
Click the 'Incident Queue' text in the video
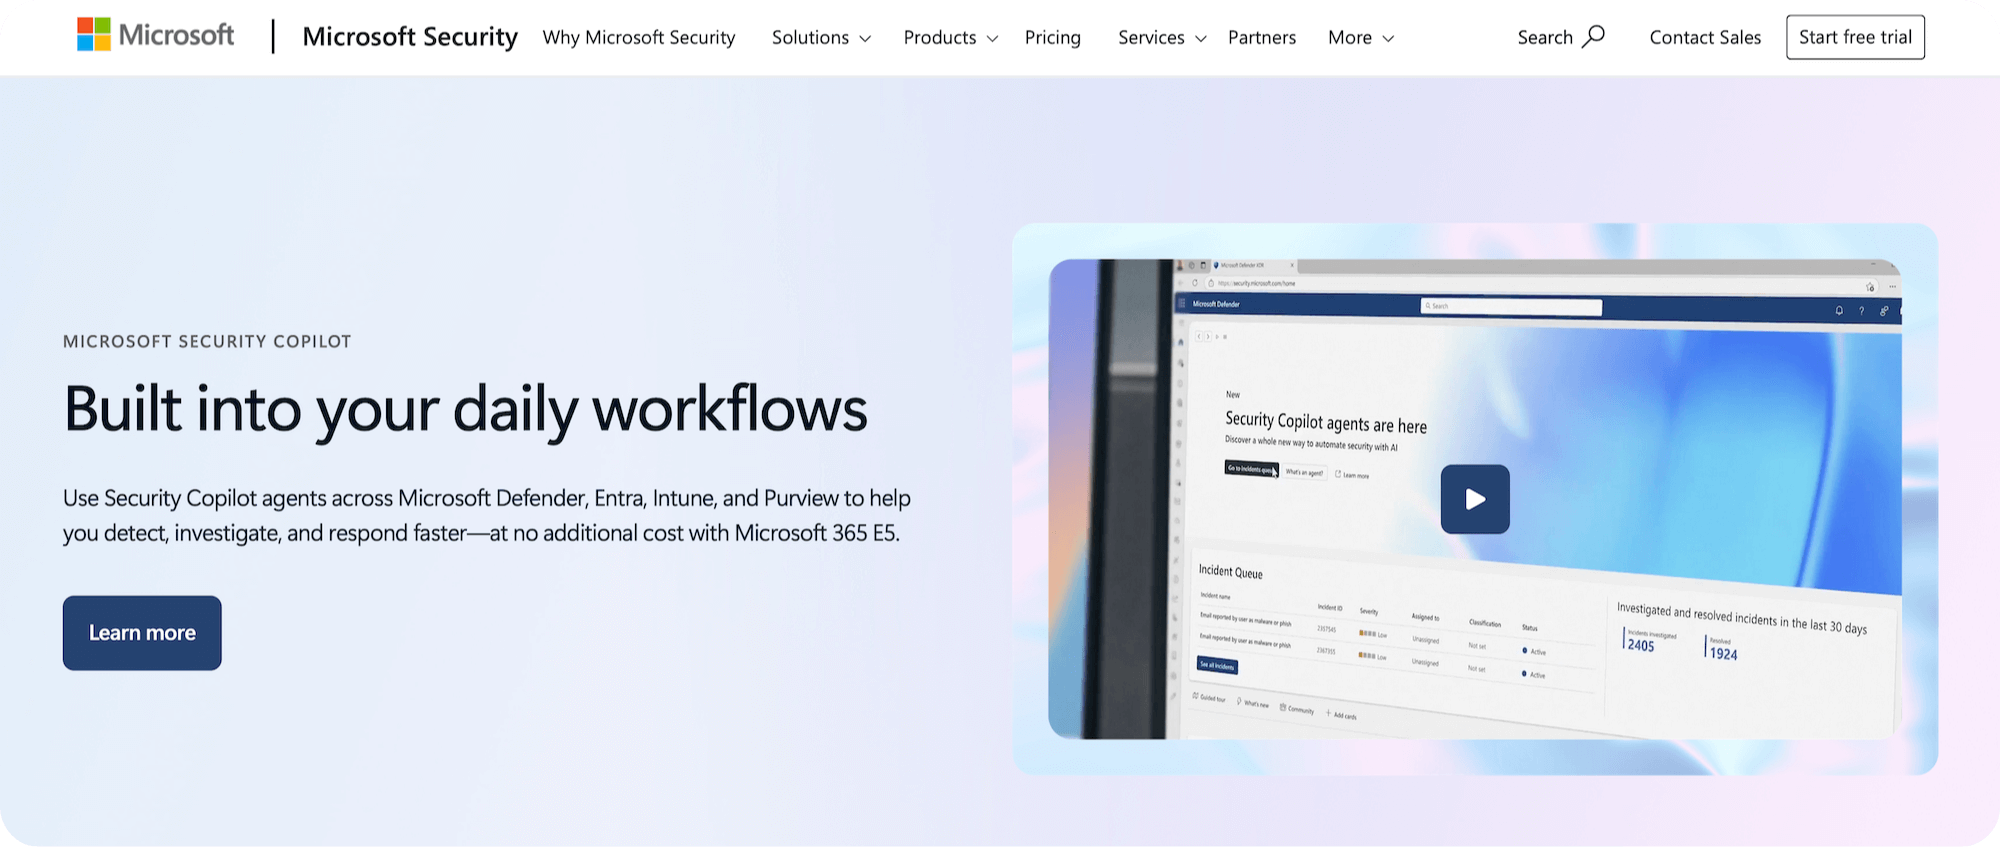[x=1231, y=571]
